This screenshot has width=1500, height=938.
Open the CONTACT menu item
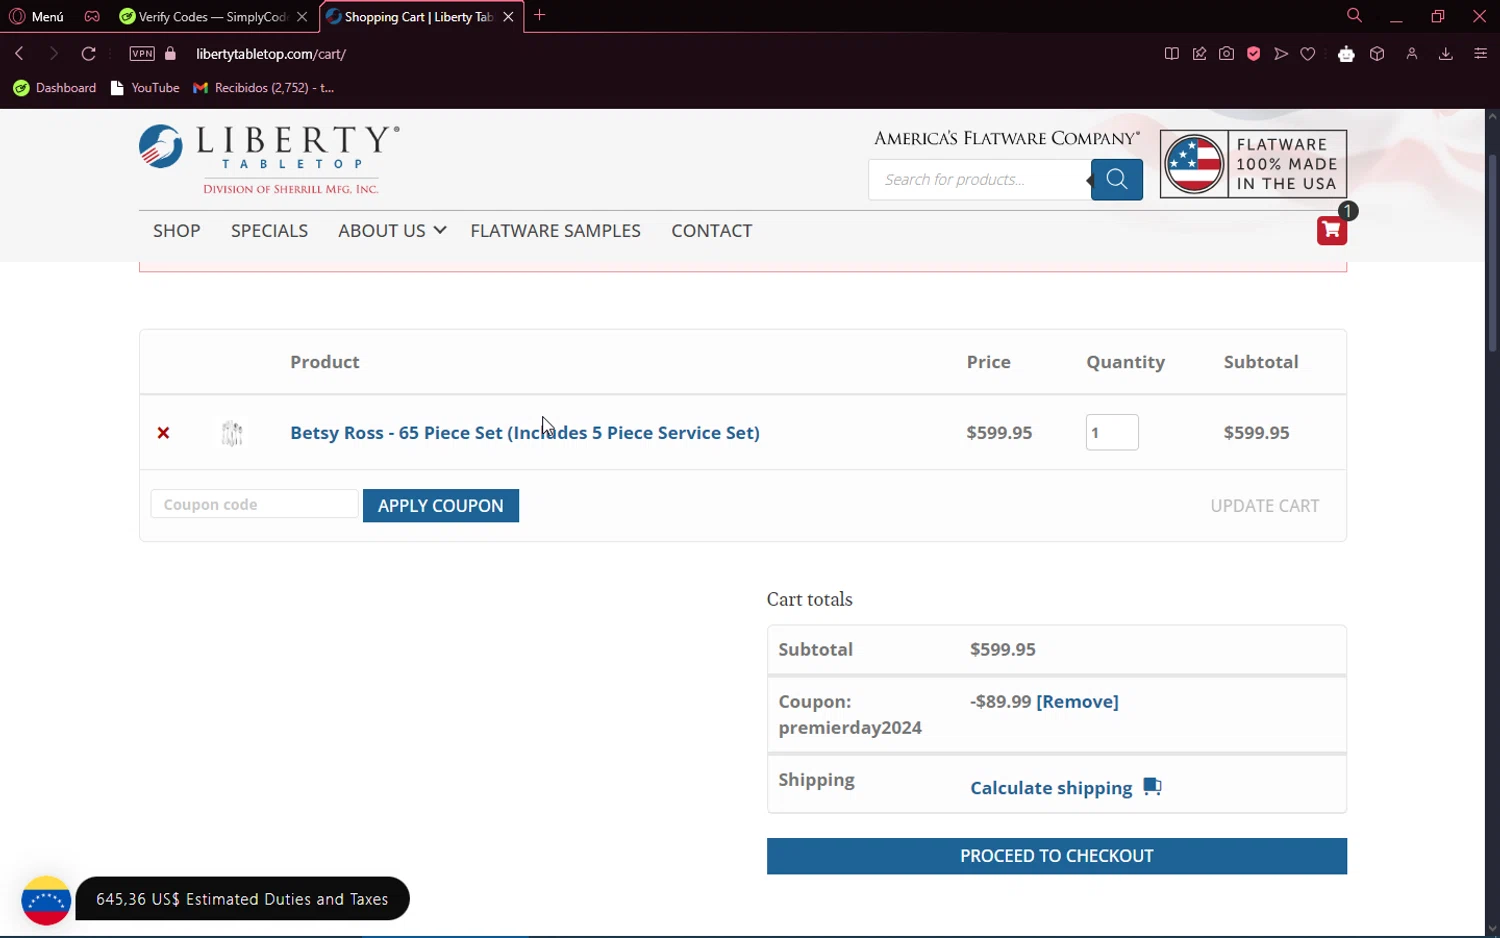coord(712,231)
